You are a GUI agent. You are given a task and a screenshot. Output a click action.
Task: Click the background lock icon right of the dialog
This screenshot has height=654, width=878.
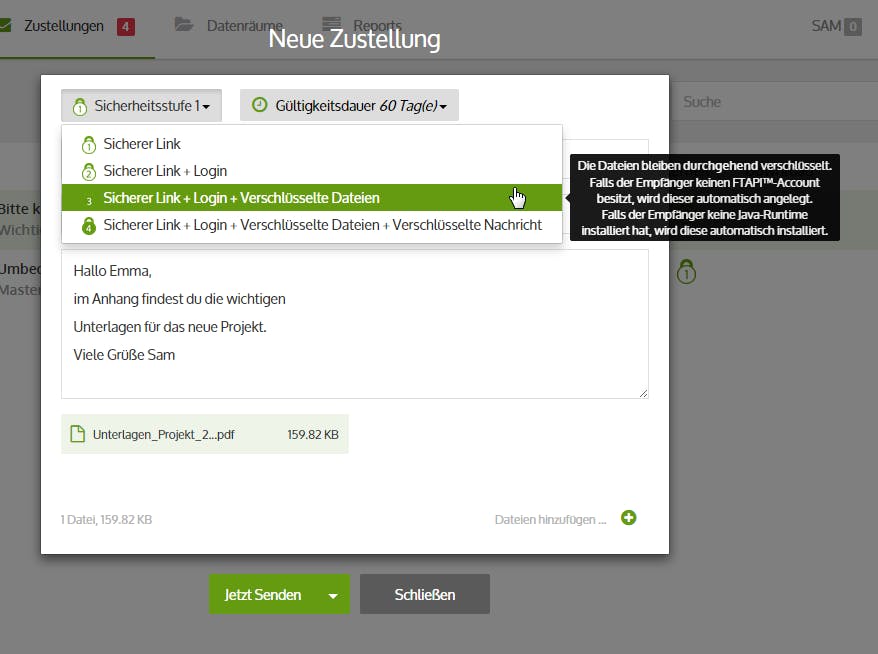686,272
